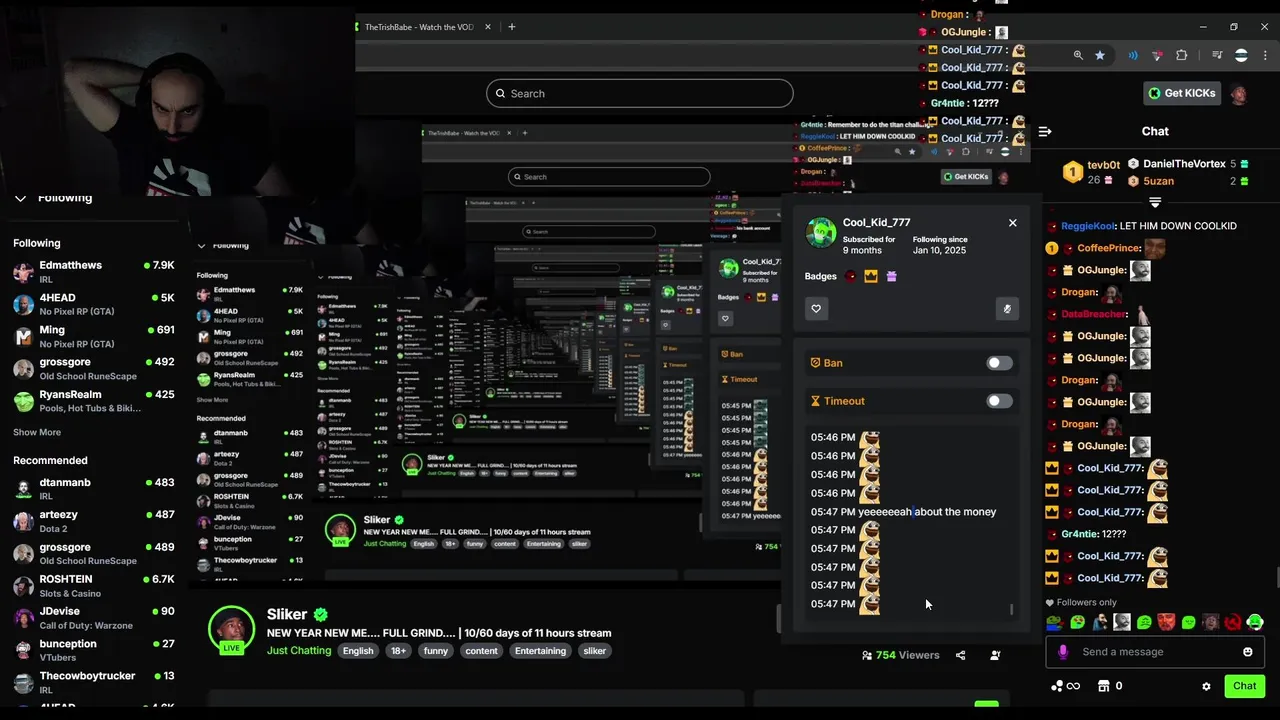Click the purple gift badge in user card
Viewport: 1280px width, 720px height.
point(891,277)
